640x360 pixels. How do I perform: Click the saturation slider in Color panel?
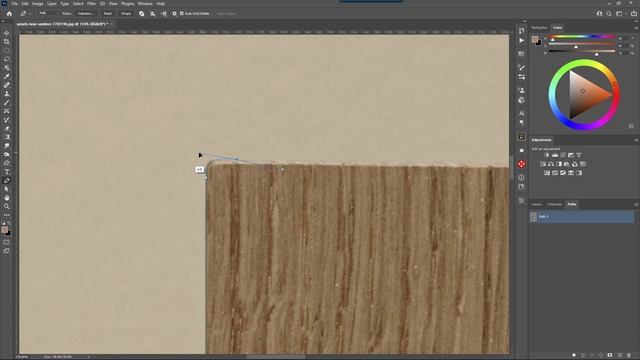point(581,44)
